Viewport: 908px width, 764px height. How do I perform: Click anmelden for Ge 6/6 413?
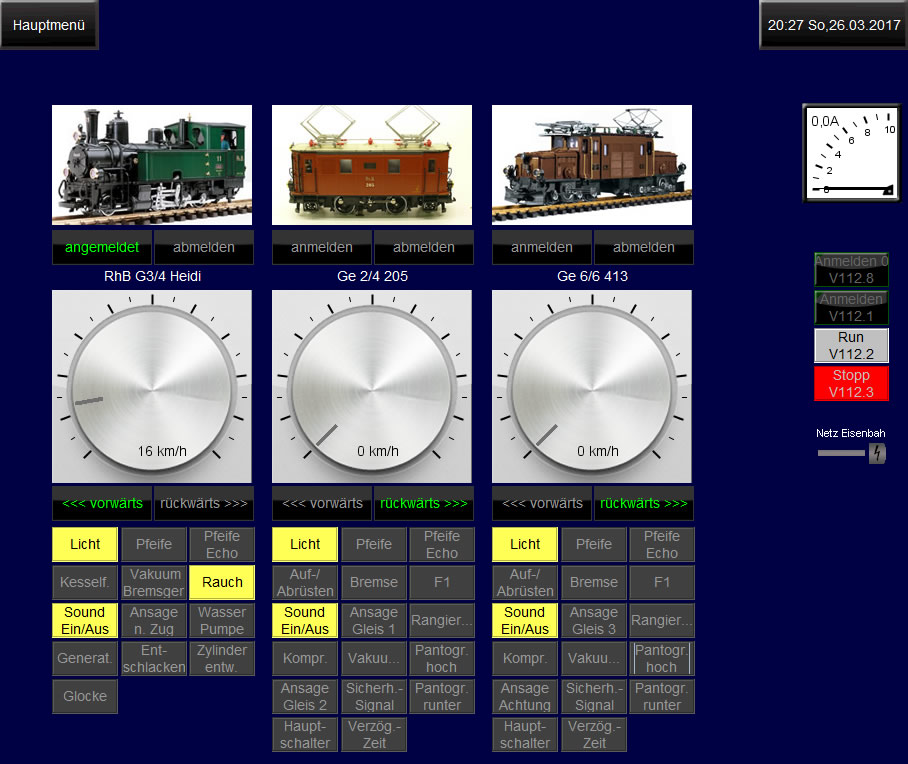[x=542, y=247]
